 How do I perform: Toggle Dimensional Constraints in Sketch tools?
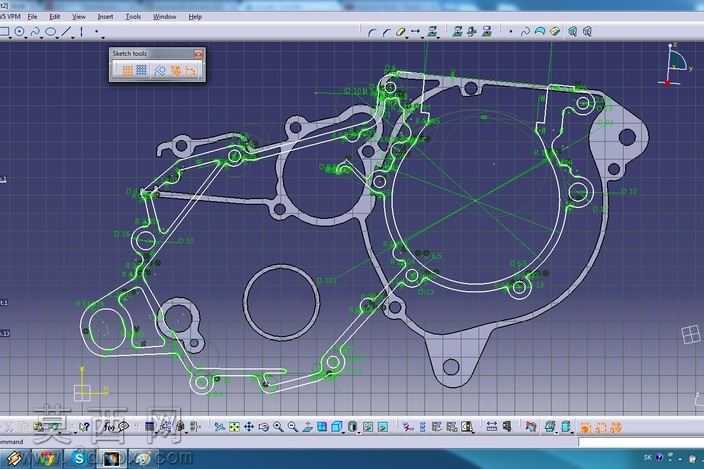(x=191, y=70)
